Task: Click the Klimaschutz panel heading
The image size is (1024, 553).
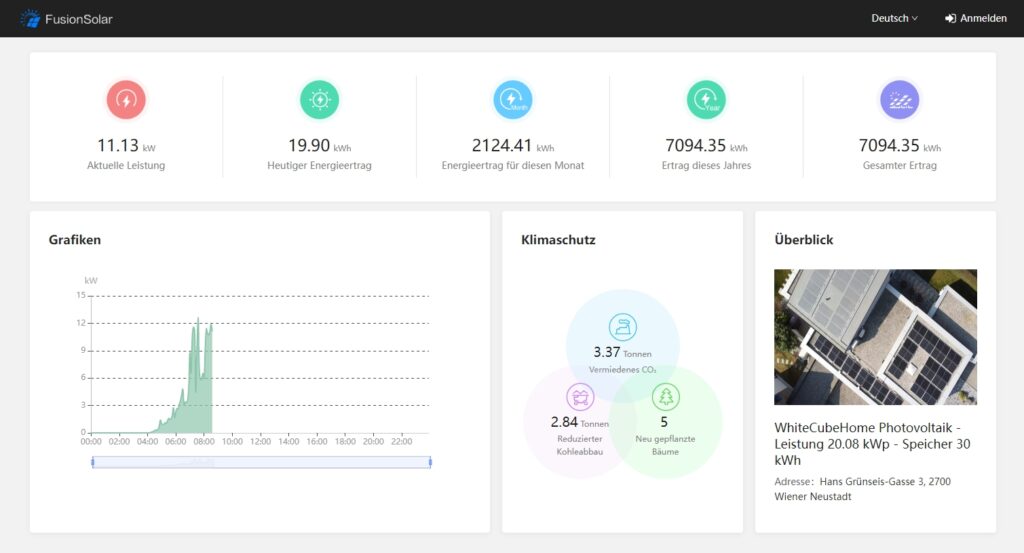Action: pyautogui.click(x=558, y=240)
